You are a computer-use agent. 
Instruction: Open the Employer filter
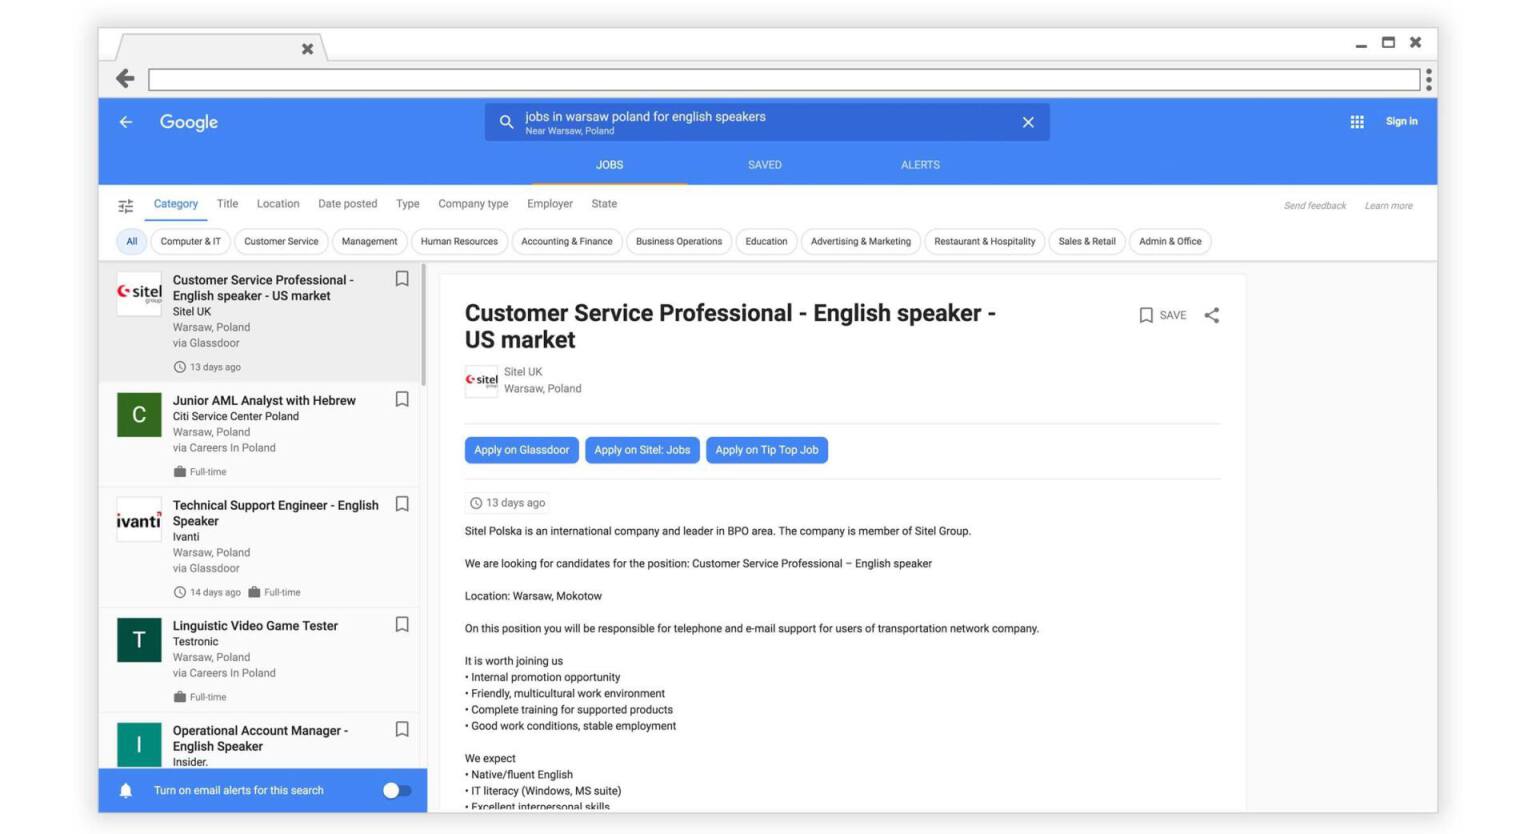tap(550, 204)
